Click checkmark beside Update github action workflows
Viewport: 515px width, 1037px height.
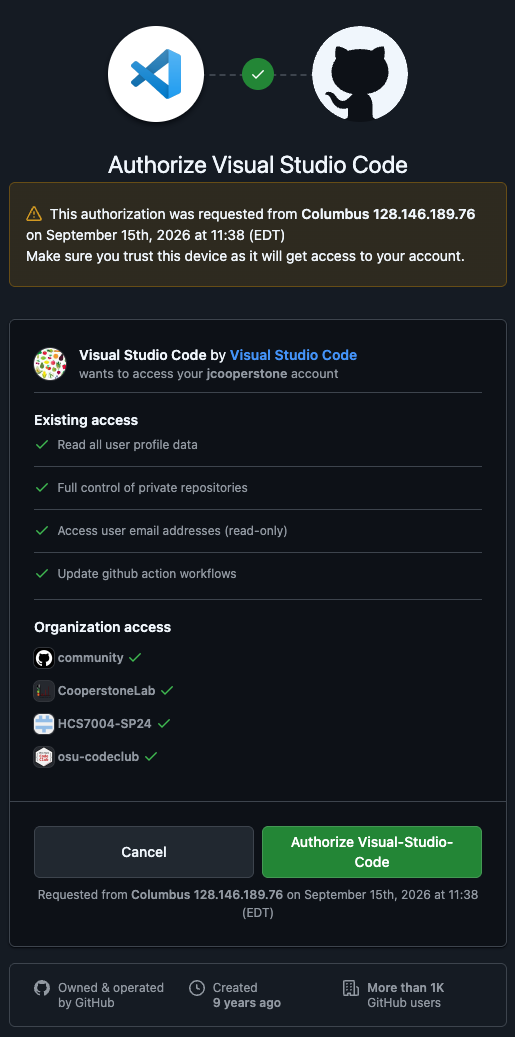(42, 573)
